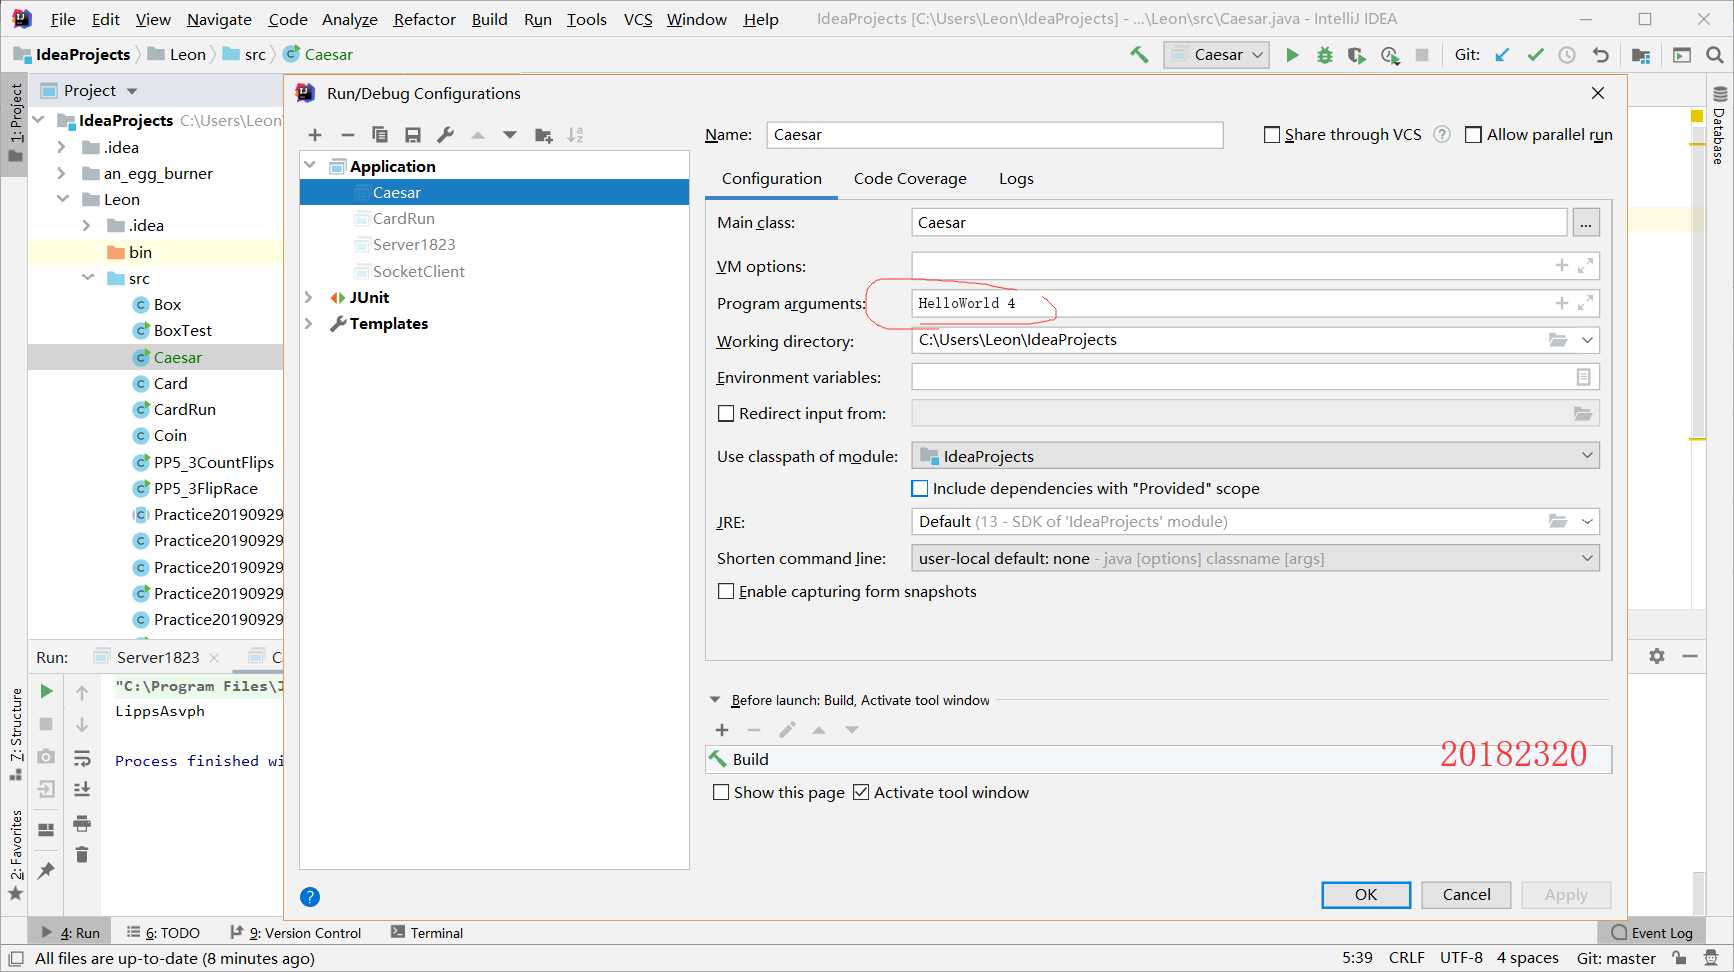Run Caesar with the green play icon
The width and height of the screenshot is (1734, 972).
pyautogui.click(x=1292, y=55)
